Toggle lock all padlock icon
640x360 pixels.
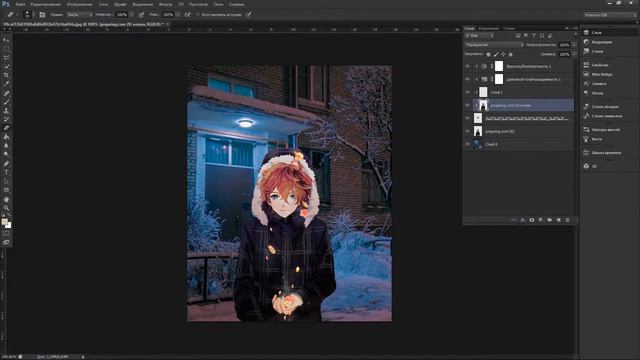511,54
